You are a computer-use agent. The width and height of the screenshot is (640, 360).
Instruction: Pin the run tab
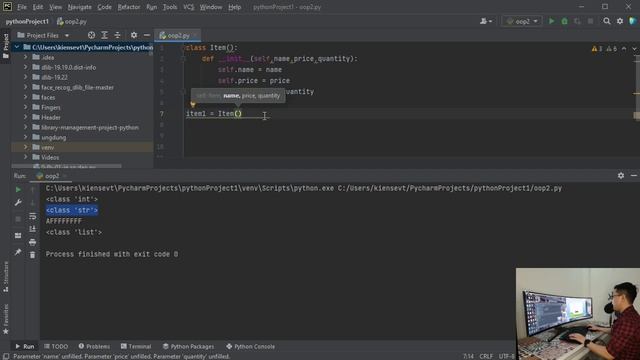click(x=18, y=252)
